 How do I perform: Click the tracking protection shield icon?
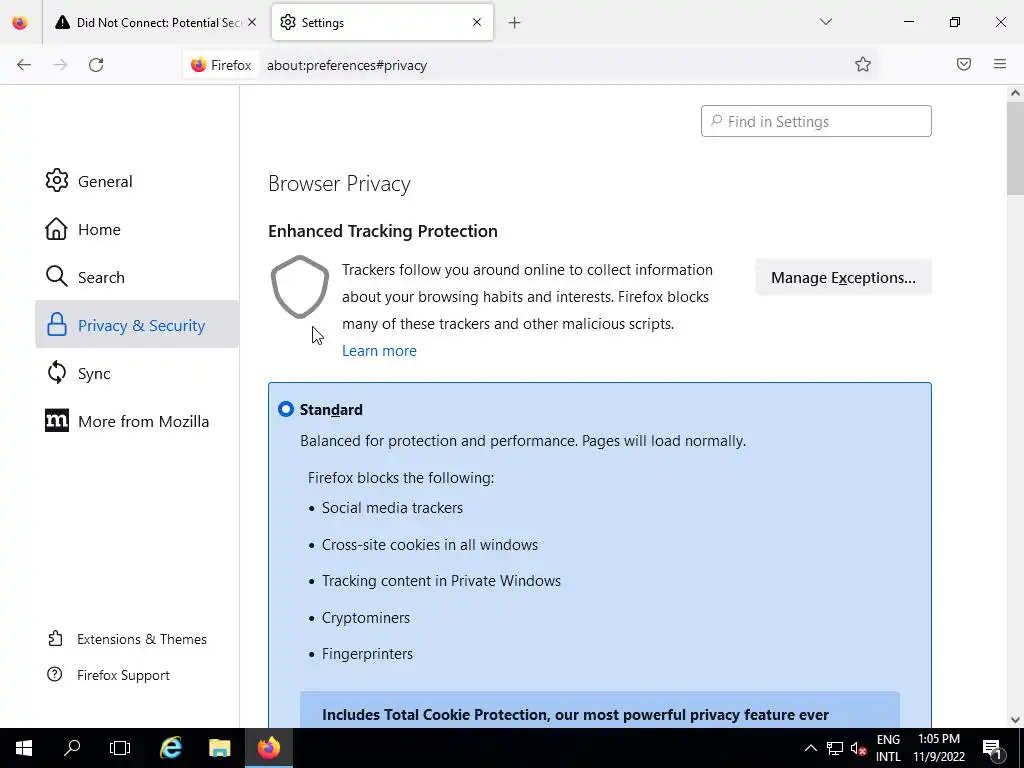300,287
